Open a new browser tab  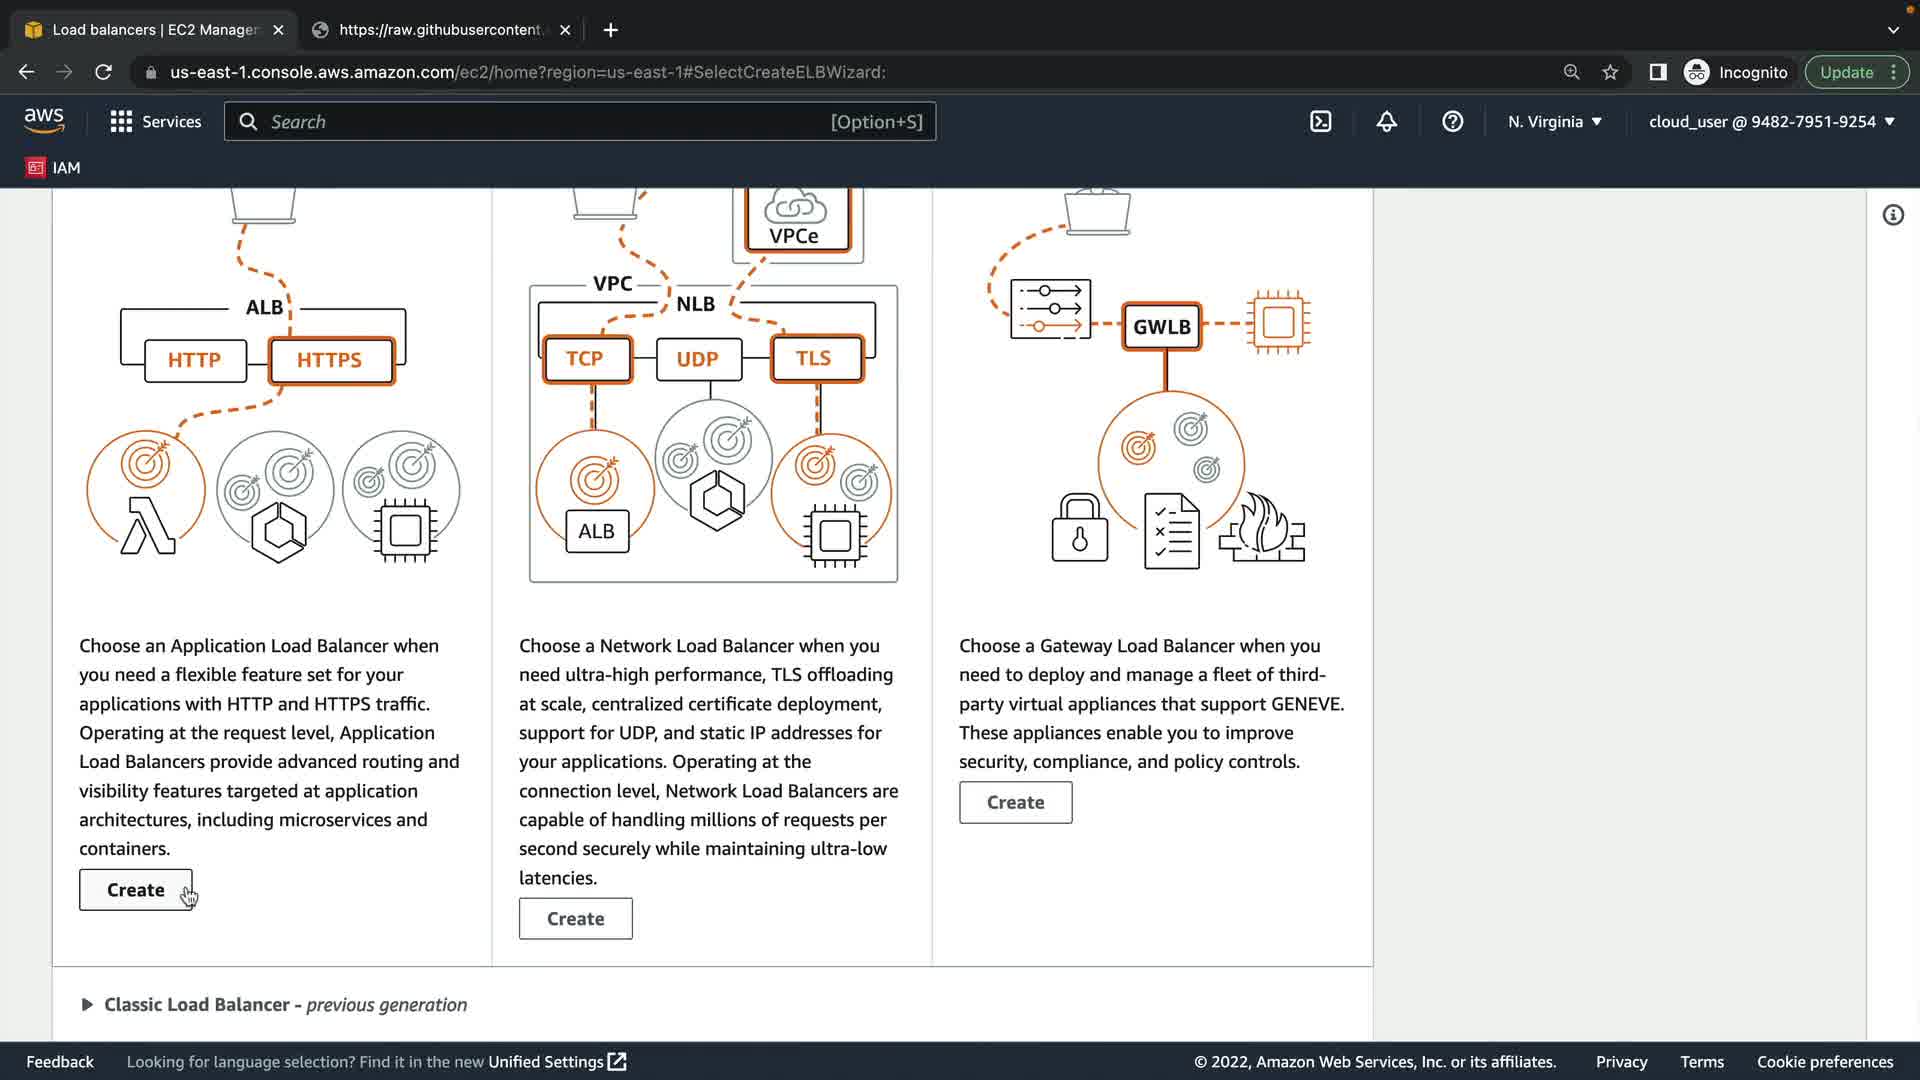point(610,30)
